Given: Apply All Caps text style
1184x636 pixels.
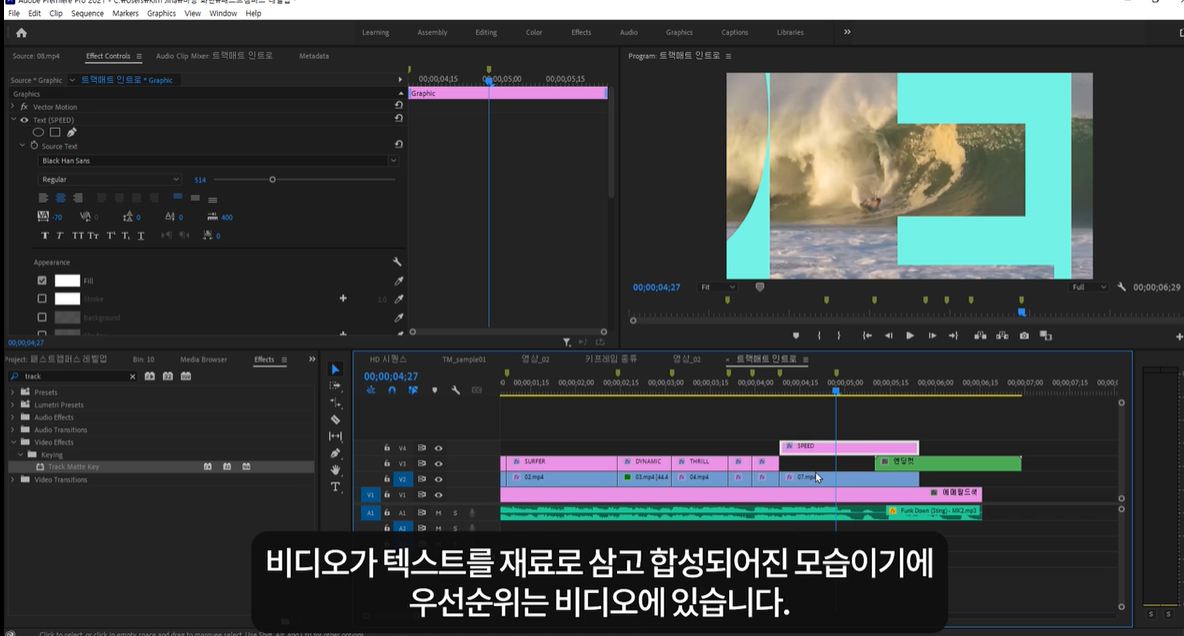Looking at the screenshot, I should click(x=77, y=236).
